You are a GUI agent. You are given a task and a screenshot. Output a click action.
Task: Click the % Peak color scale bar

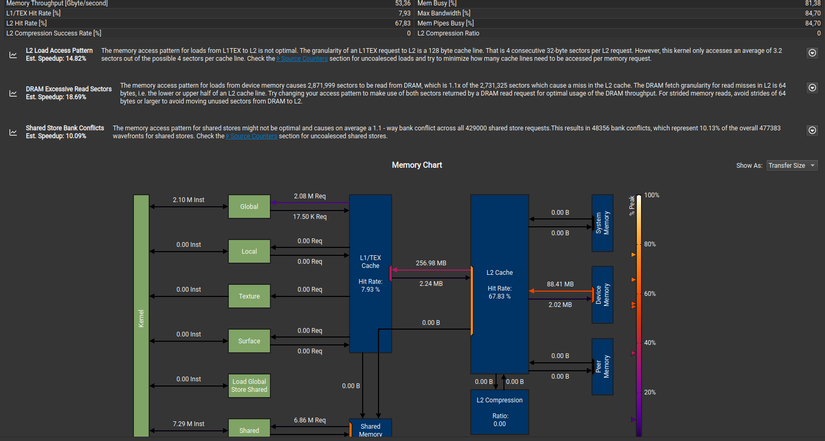[x=639, y=316]
